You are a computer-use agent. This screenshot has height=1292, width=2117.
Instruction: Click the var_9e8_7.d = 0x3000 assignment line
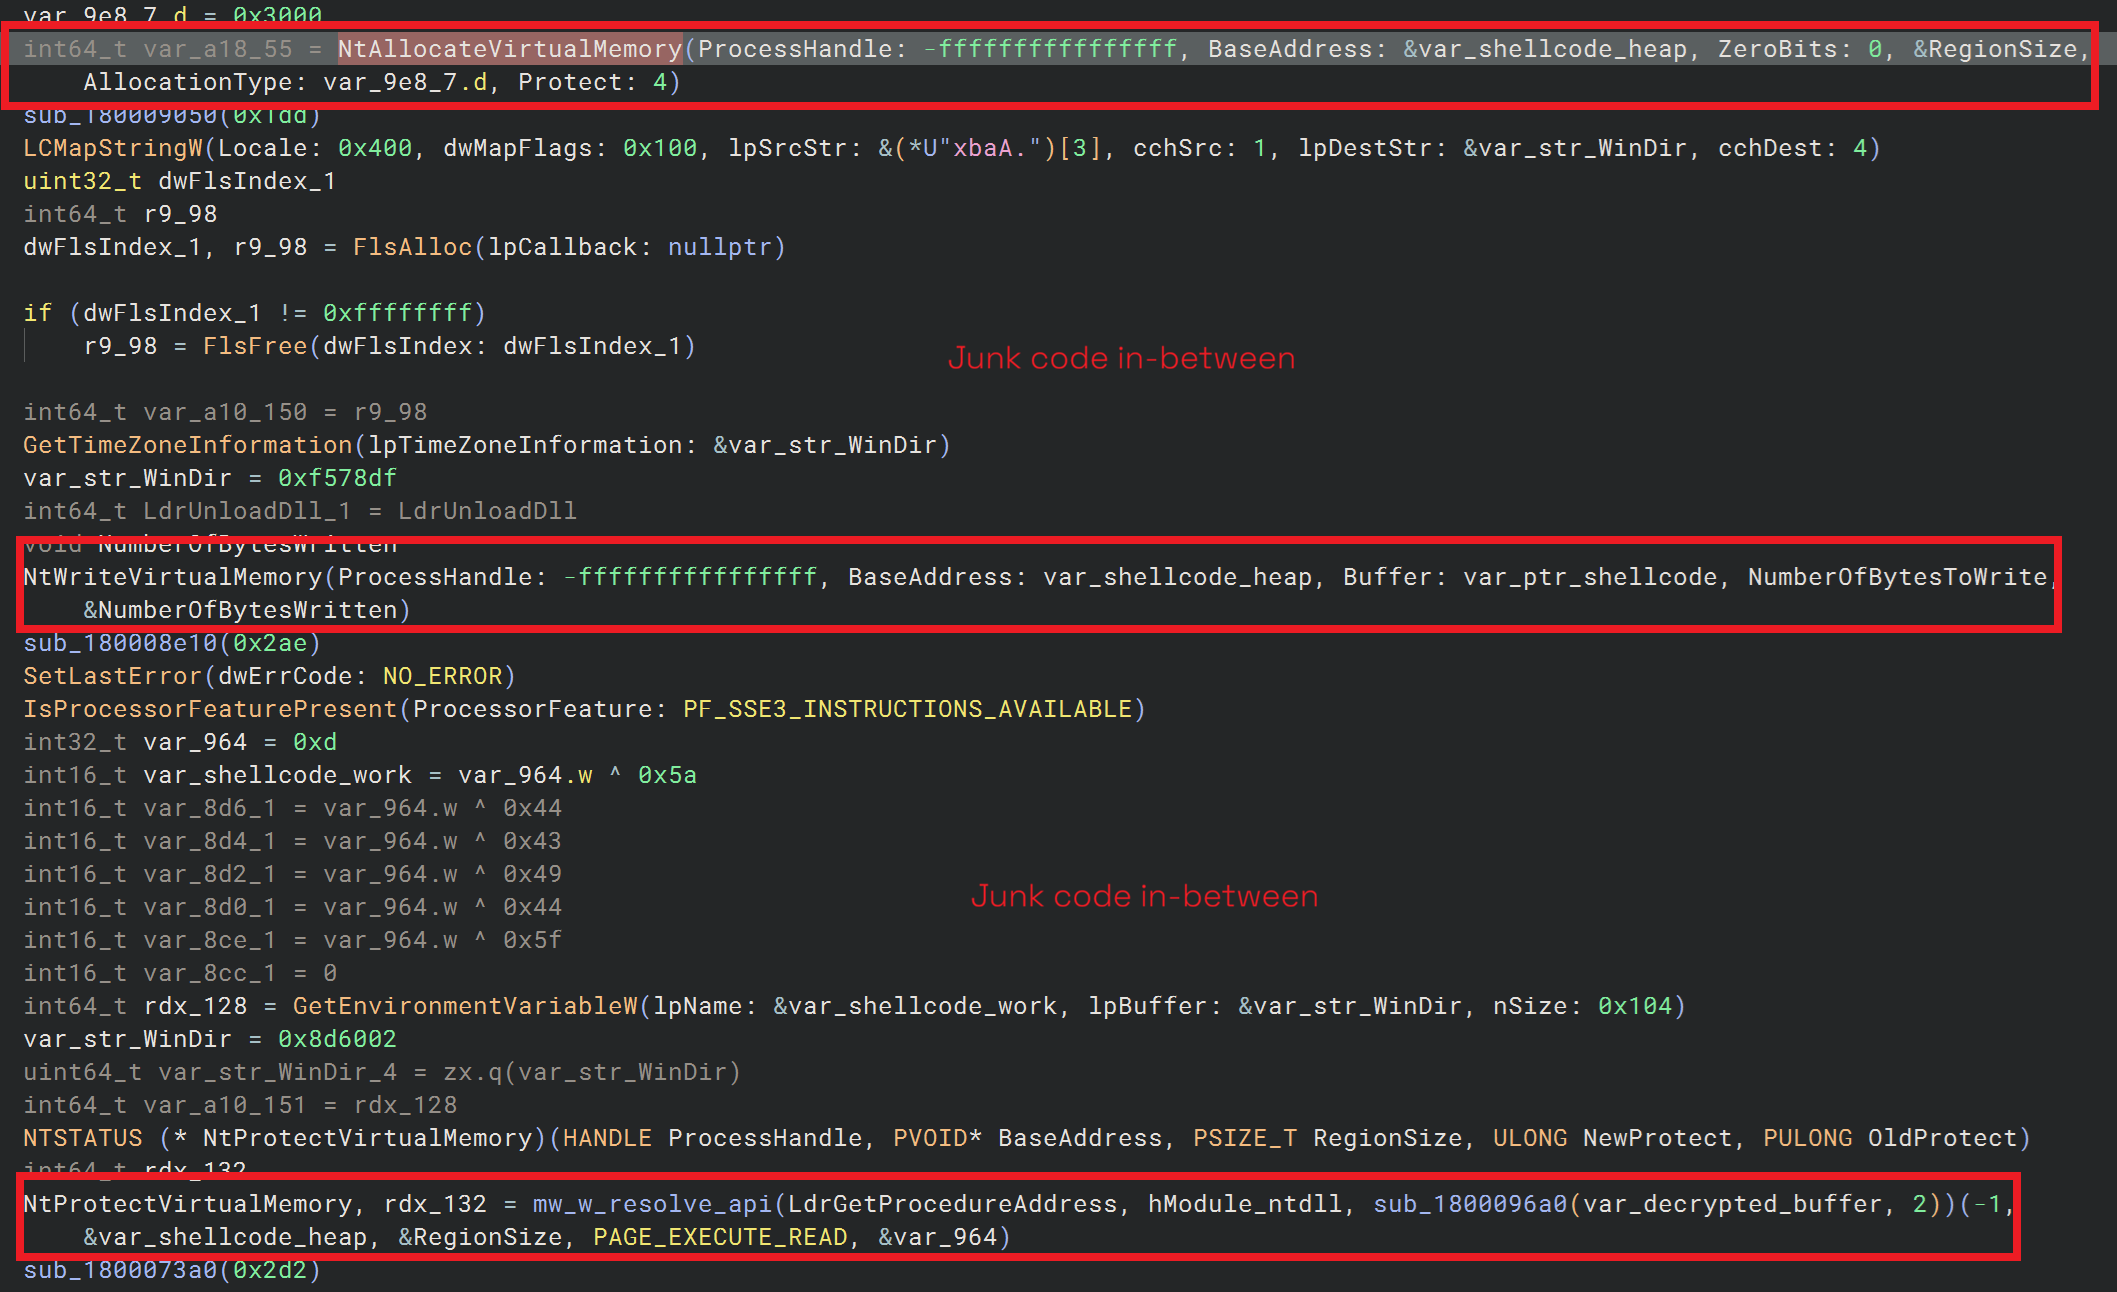click(x=172, y=14)
